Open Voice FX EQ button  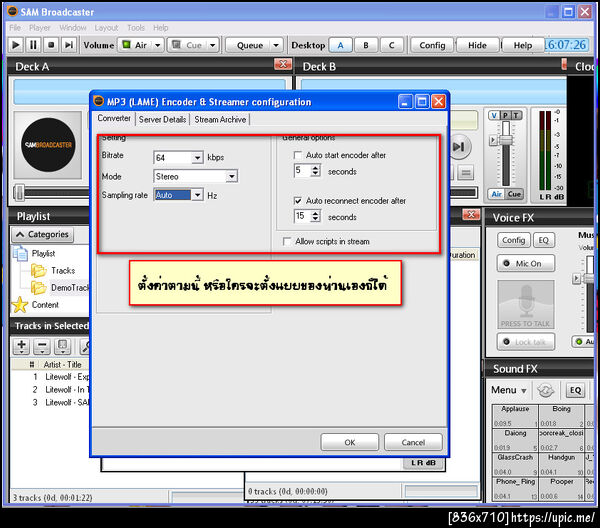coord(543,240)
